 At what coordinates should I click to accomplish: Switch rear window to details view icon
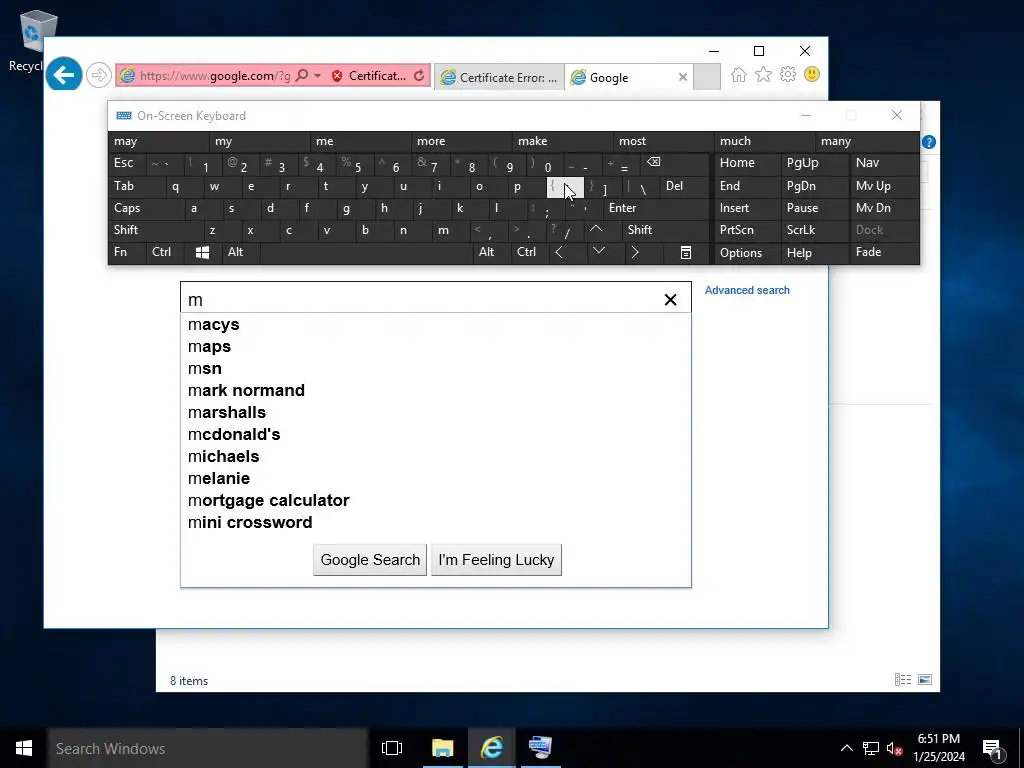pyautogui.click(x=903, y=680)
